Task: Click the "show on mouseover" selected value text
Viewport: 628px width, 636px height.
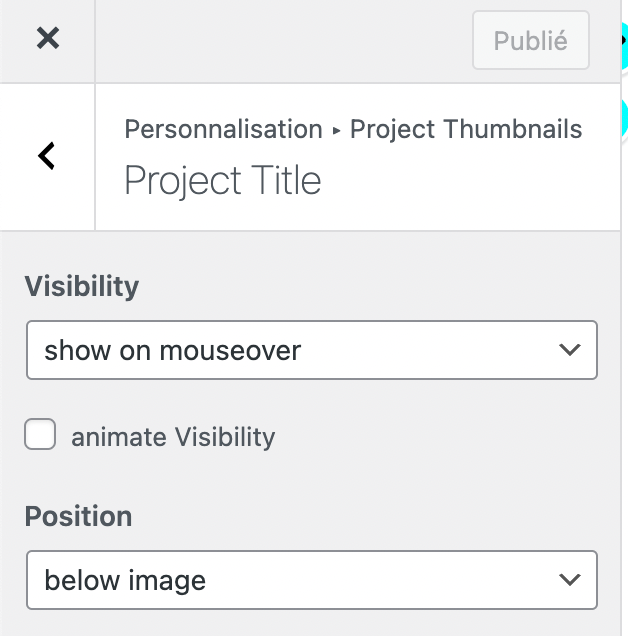Action: (x=173, y=350)
